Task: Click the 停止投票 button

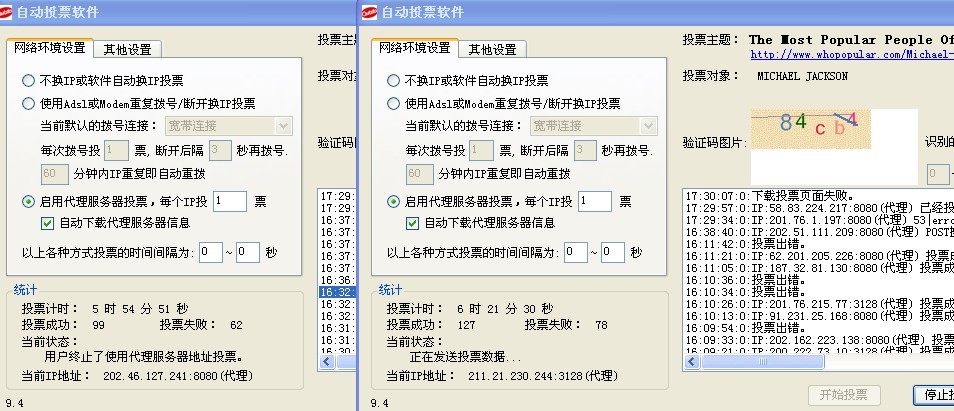Action: pos(935,395)
